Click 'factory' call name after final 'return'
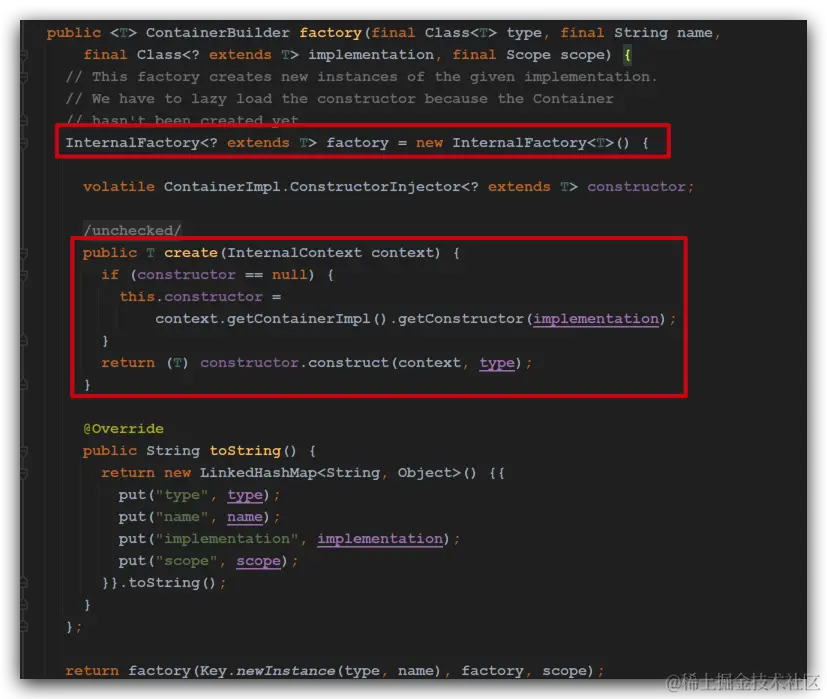Image resolution: width=827 pixels, height=699 pixels. 159,671
